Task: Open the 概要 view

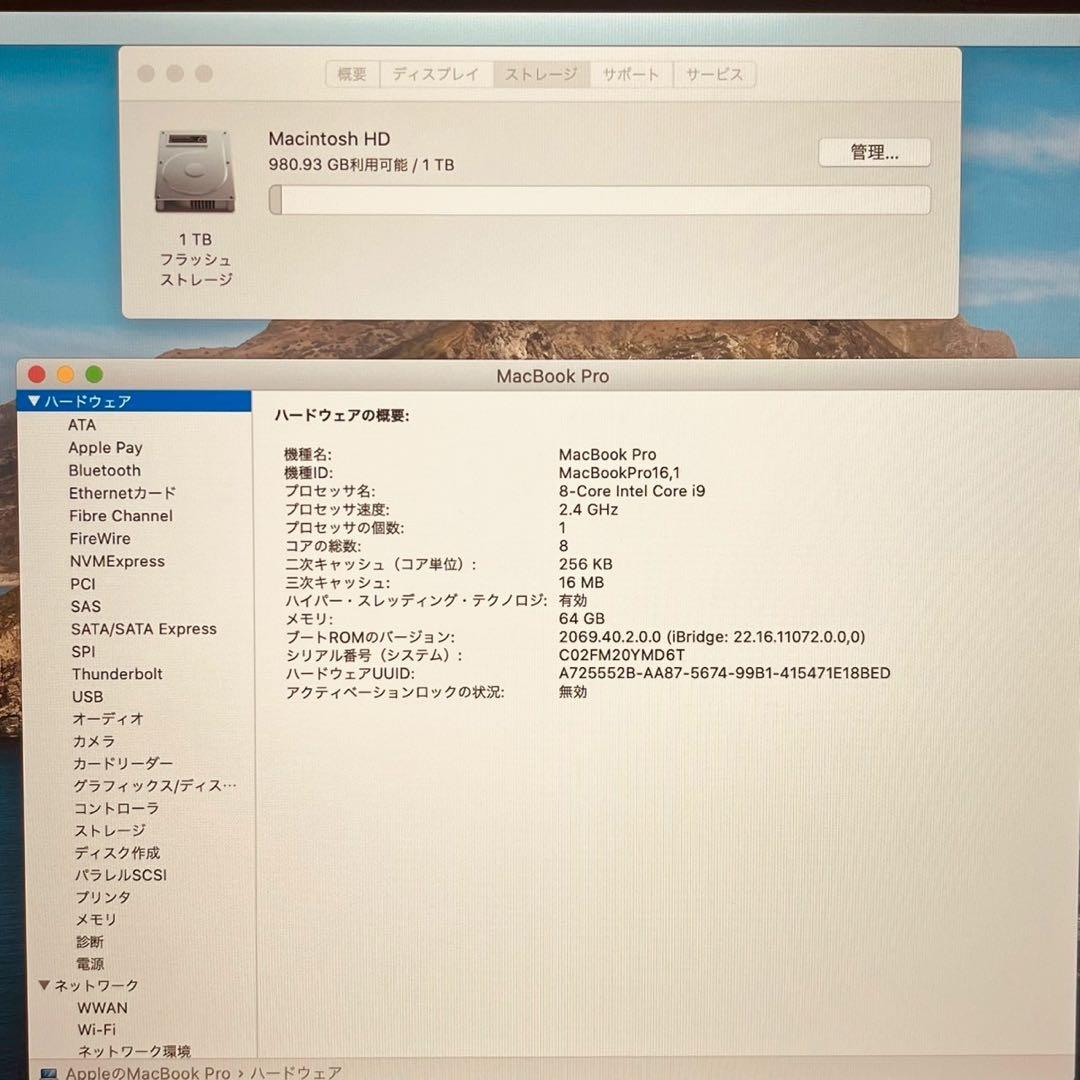Action: coord(352,73)
